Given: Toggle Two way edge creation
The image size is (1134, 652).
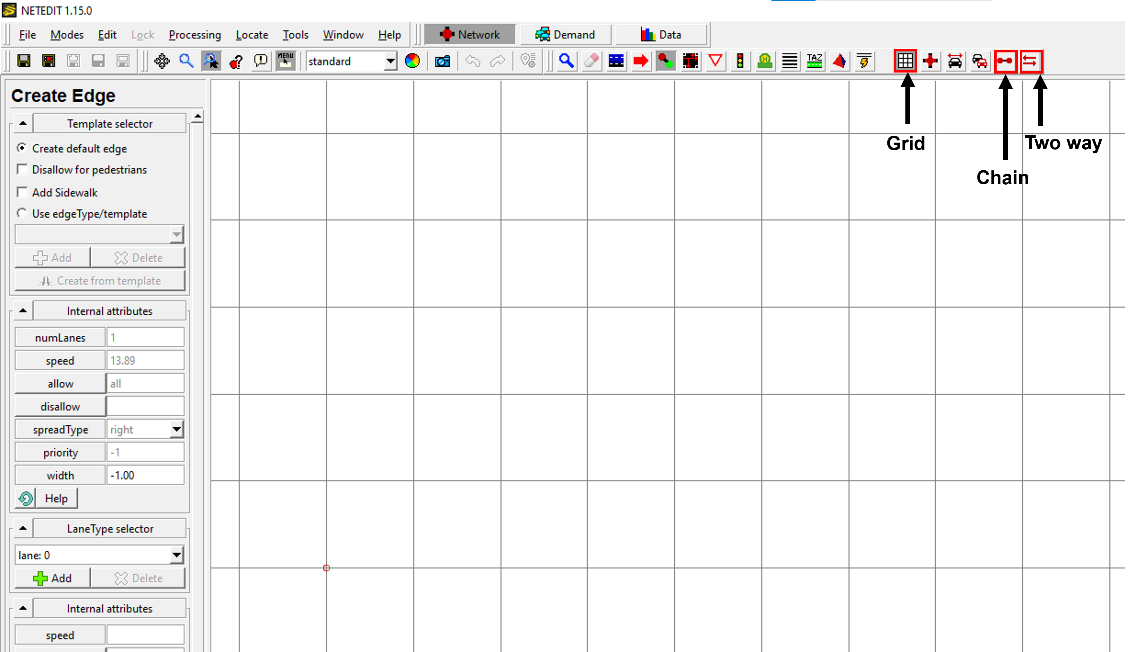Looking at the screenshot, I should click(x=1030, y=61).
